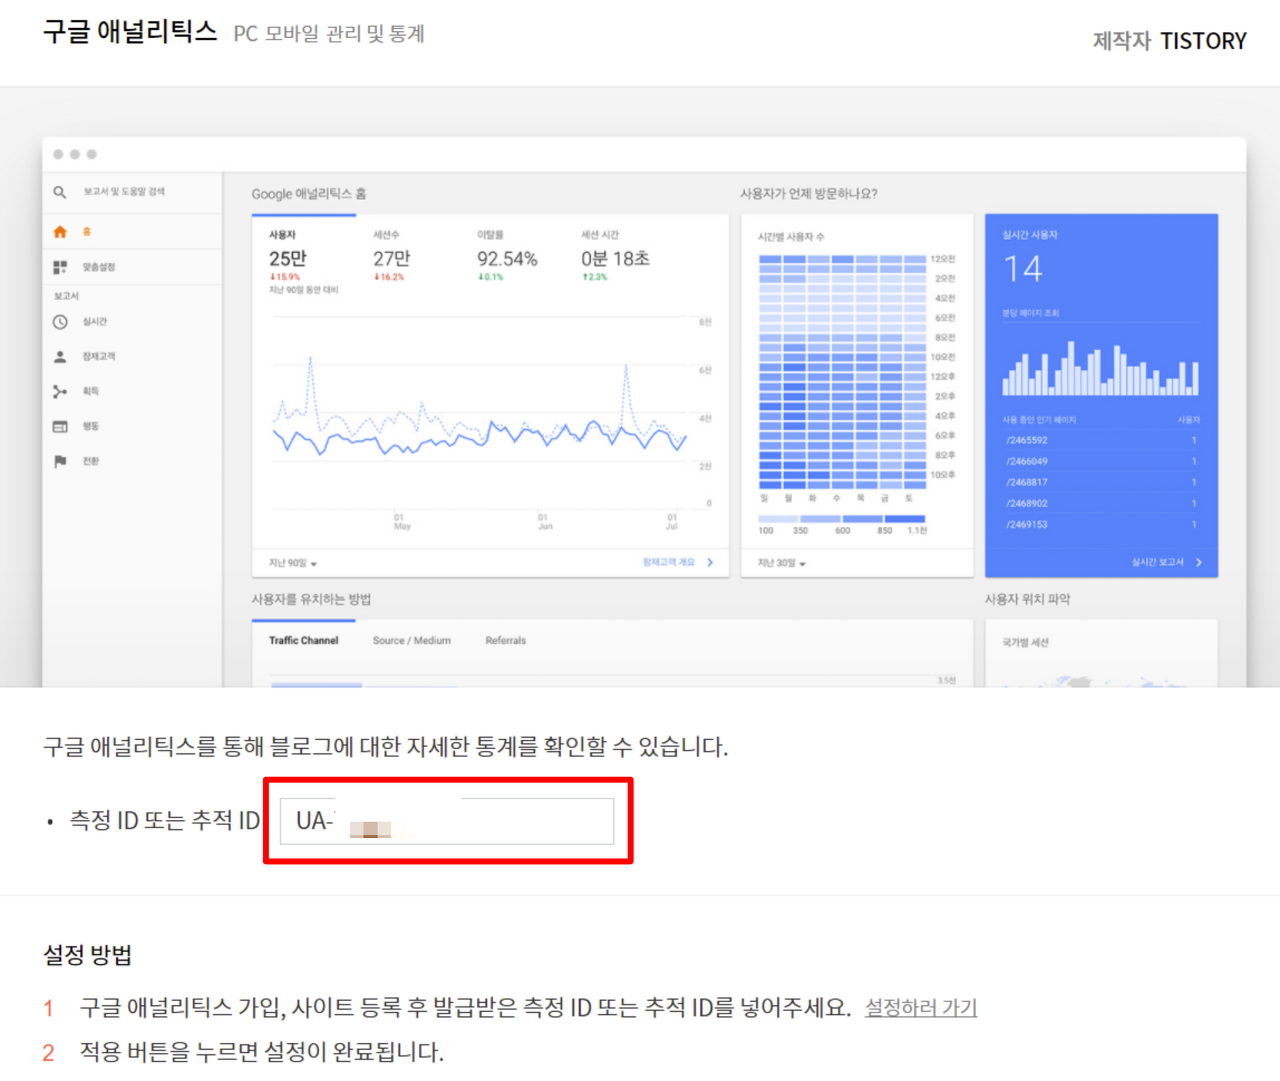Click the /2466049 active page row
Image resolution: width=1280 pixels, height=1081 pixels.
pos(1101,461)
